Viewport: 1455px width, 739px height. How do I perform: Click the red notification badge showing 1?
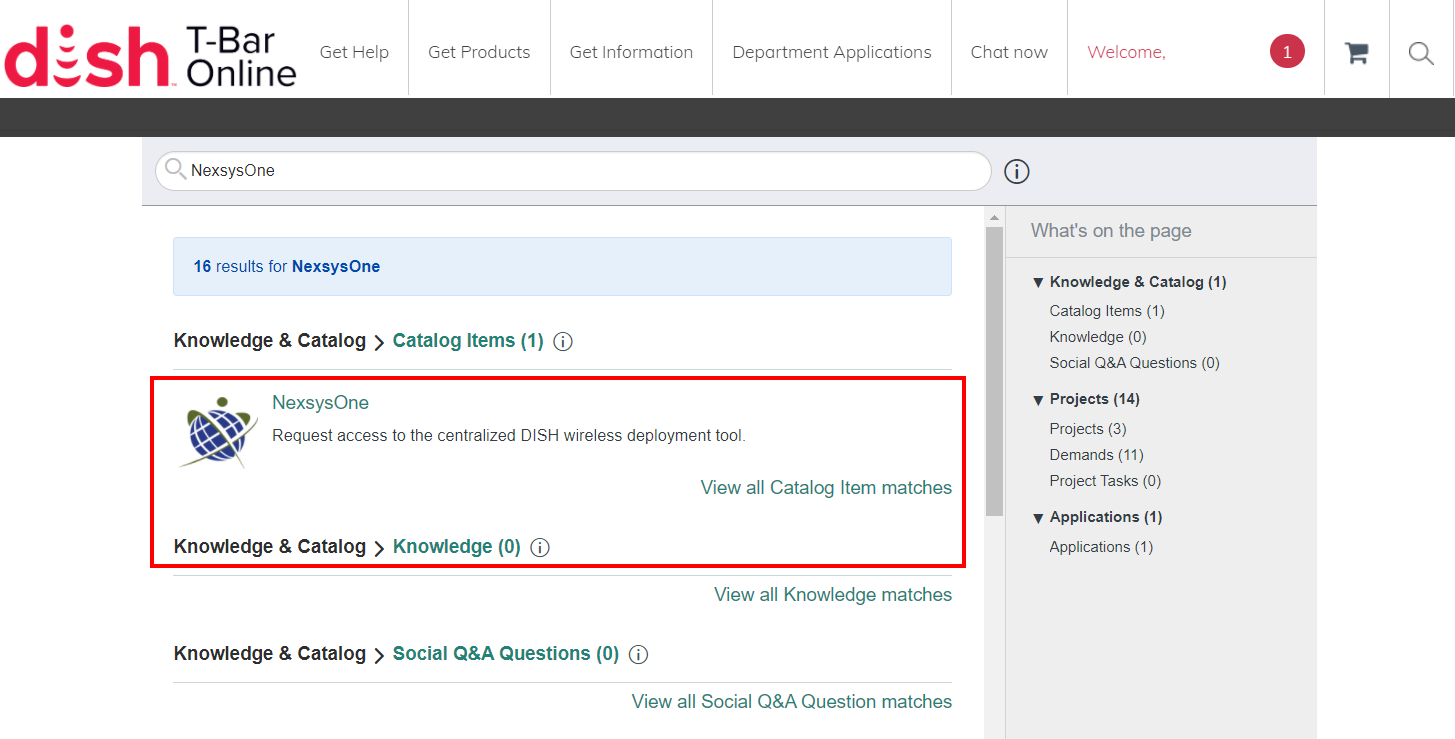[x=1287, y=52]
